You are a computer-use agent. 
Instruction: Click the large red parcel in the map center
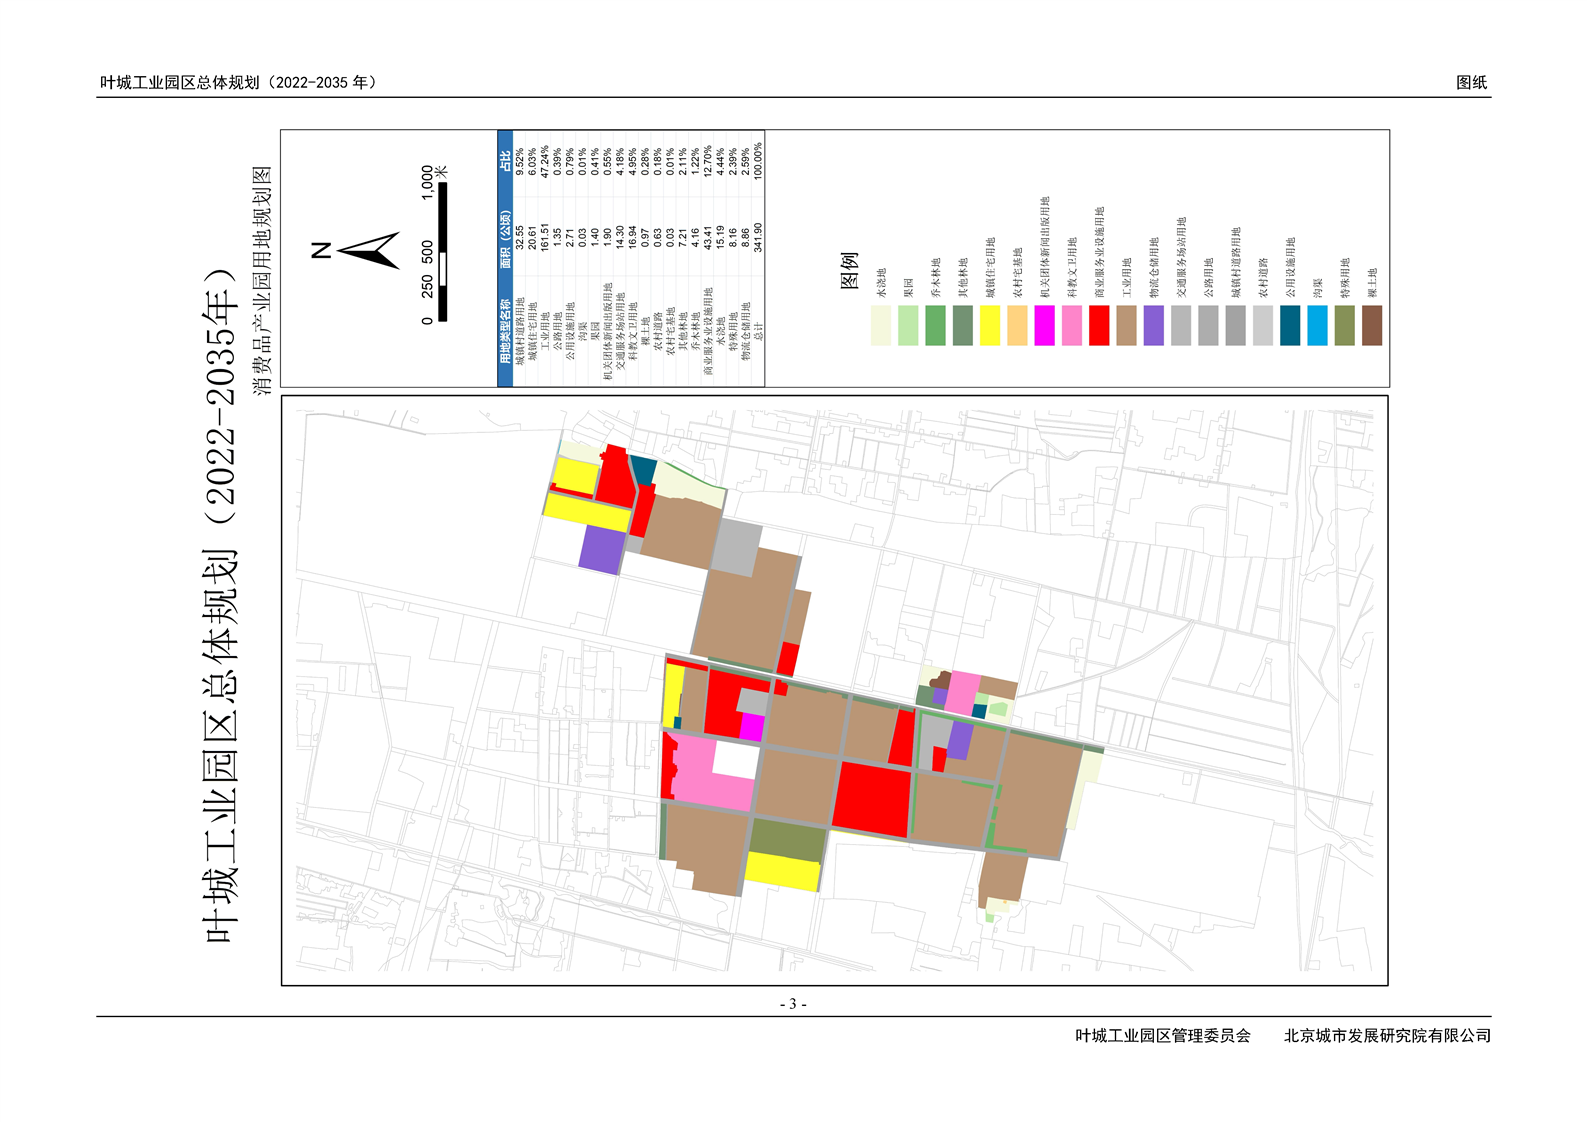pos(872,799)
